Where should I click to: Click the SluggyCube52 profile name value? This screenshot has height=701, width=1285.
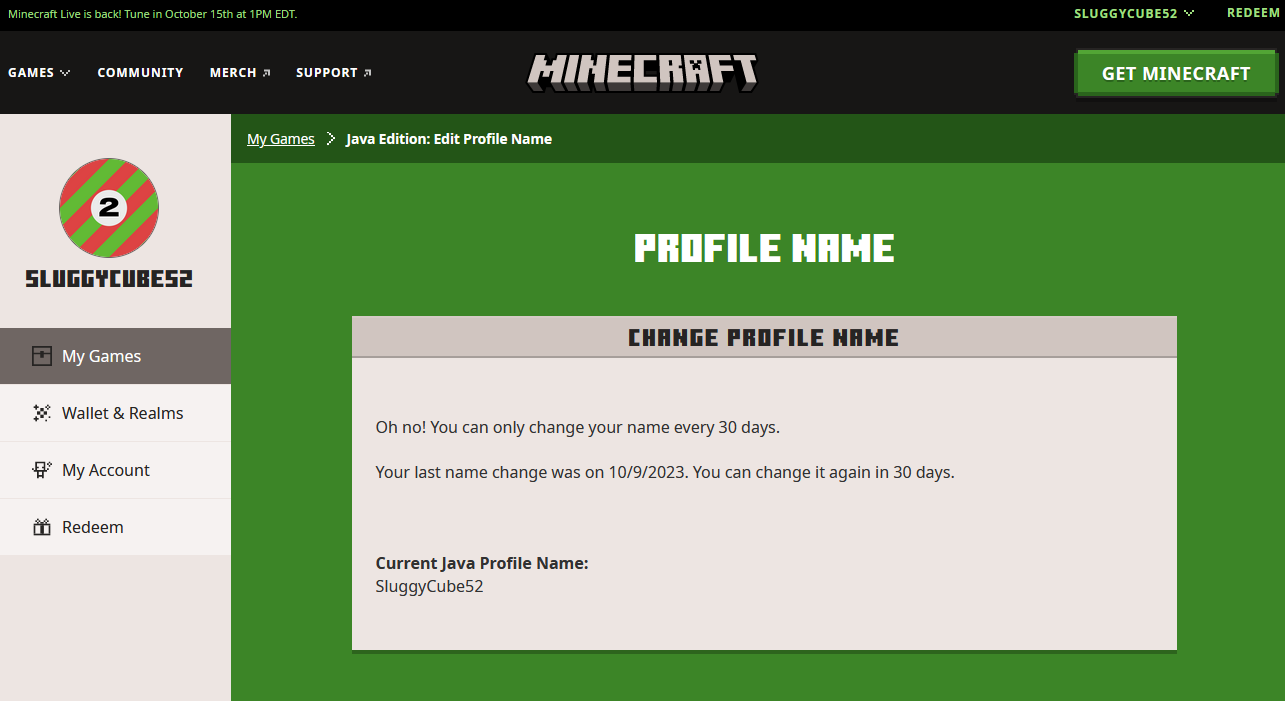tap(429, 587)
